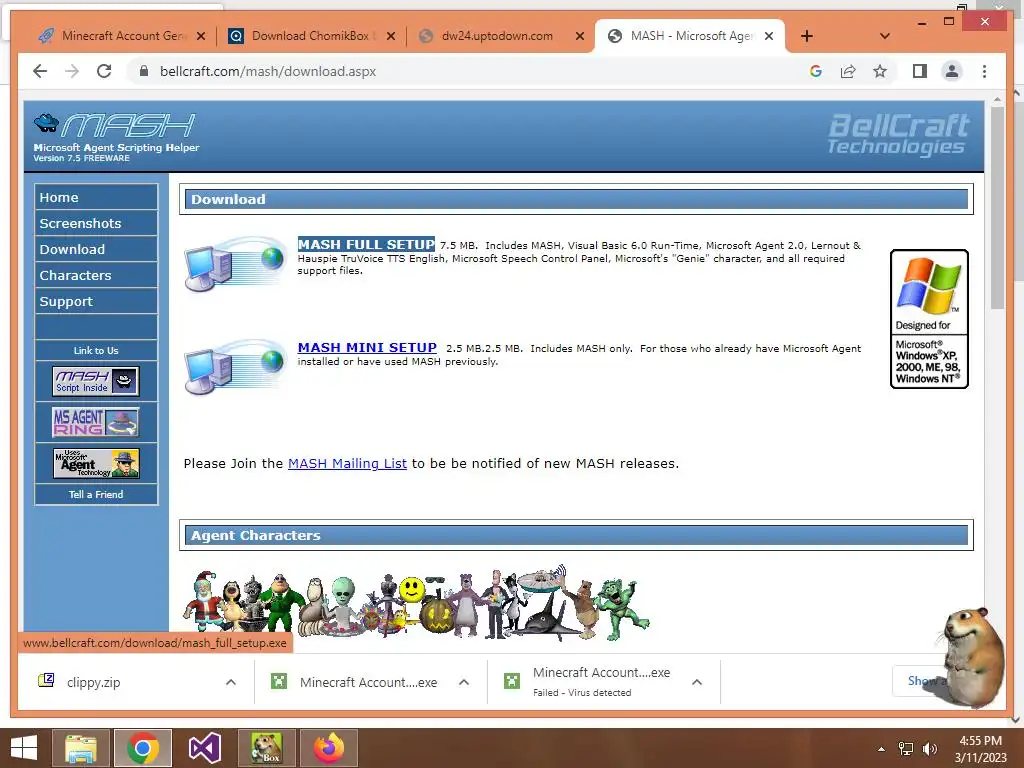Image resolution: width=1024 pixels, height=768 pixels.
Task: Open Download in sidebar menu
Action: [x=96, y=249]
